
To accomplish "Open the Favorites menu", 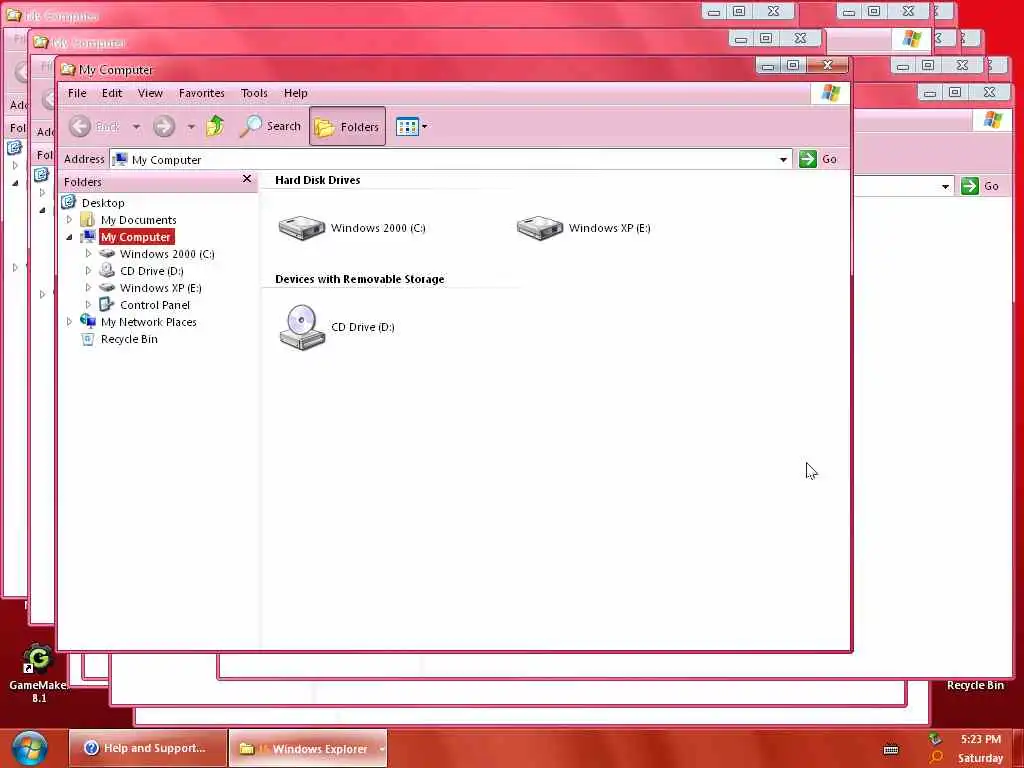I will 202,93.
